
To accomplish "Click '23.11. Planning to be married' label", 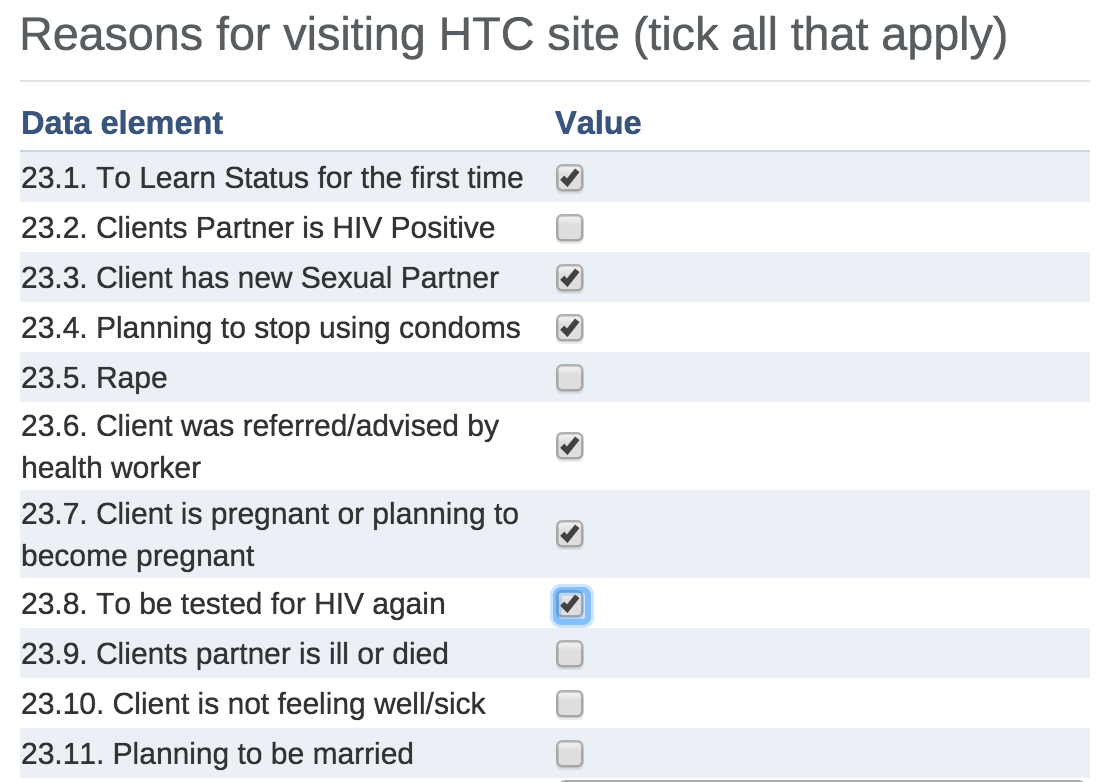I will 217,754.
